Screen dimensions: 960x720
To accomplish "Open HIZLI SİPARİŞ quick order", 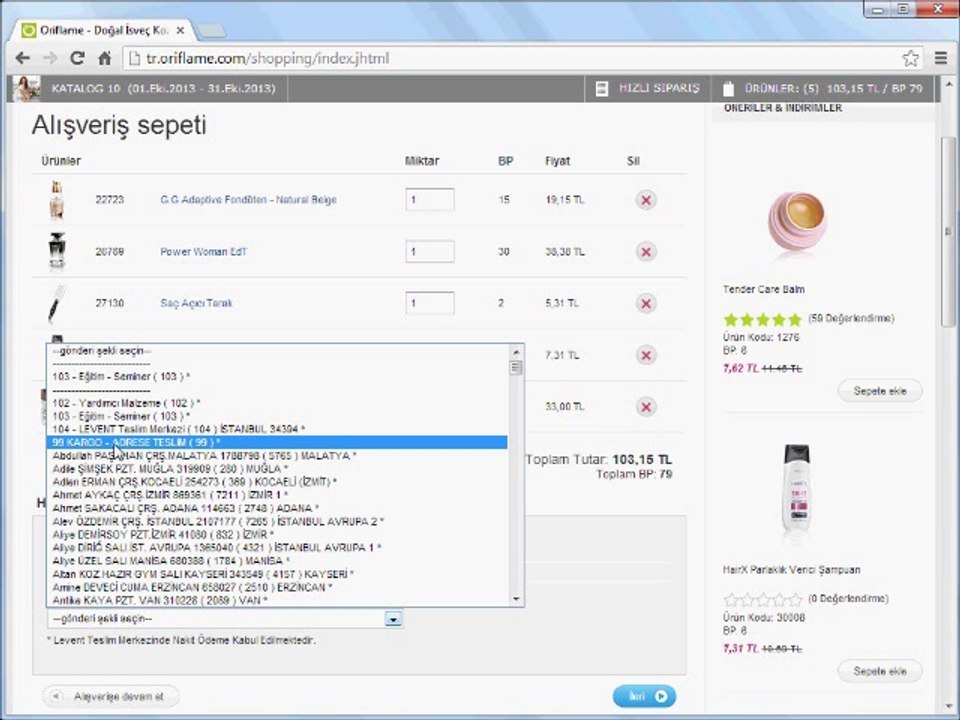I will [x=659, y=88].
